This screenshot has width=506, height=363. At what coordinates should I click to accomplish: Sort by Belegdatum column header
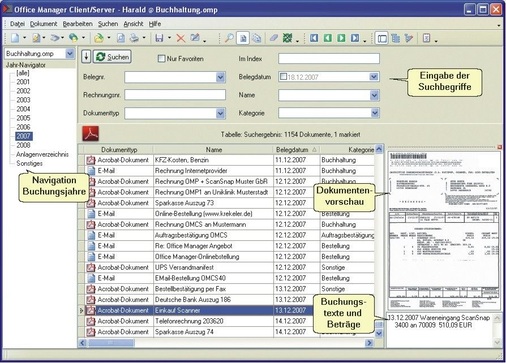[296, 150]
